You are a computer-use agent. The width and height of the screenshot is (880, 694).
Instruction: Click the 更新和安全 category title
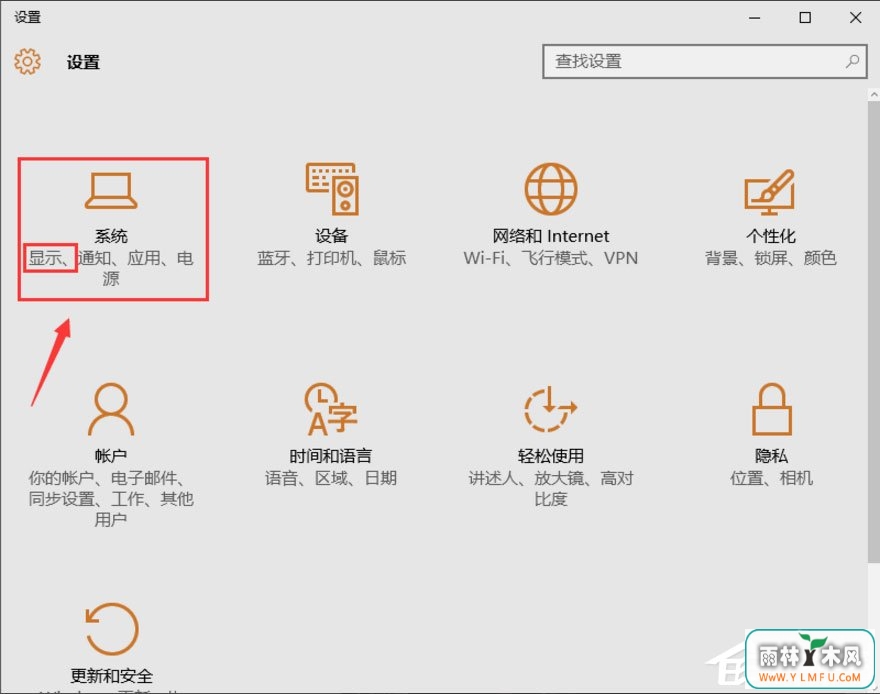pyautogui.click(x=111, y=676)
